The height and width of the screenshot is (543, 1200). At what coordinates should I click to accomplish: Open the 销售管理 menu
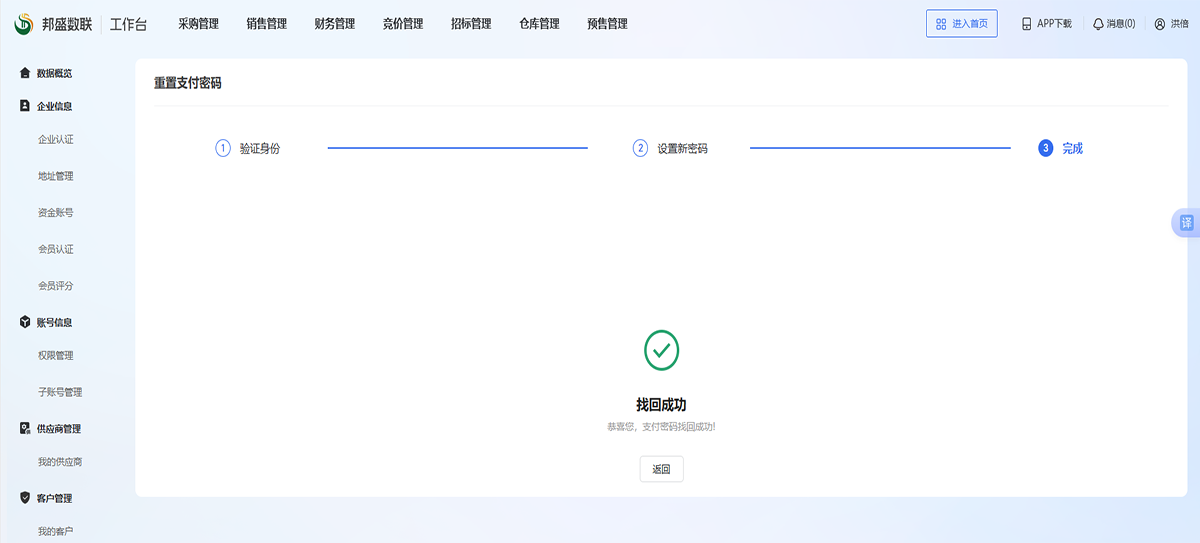[266, 24]
